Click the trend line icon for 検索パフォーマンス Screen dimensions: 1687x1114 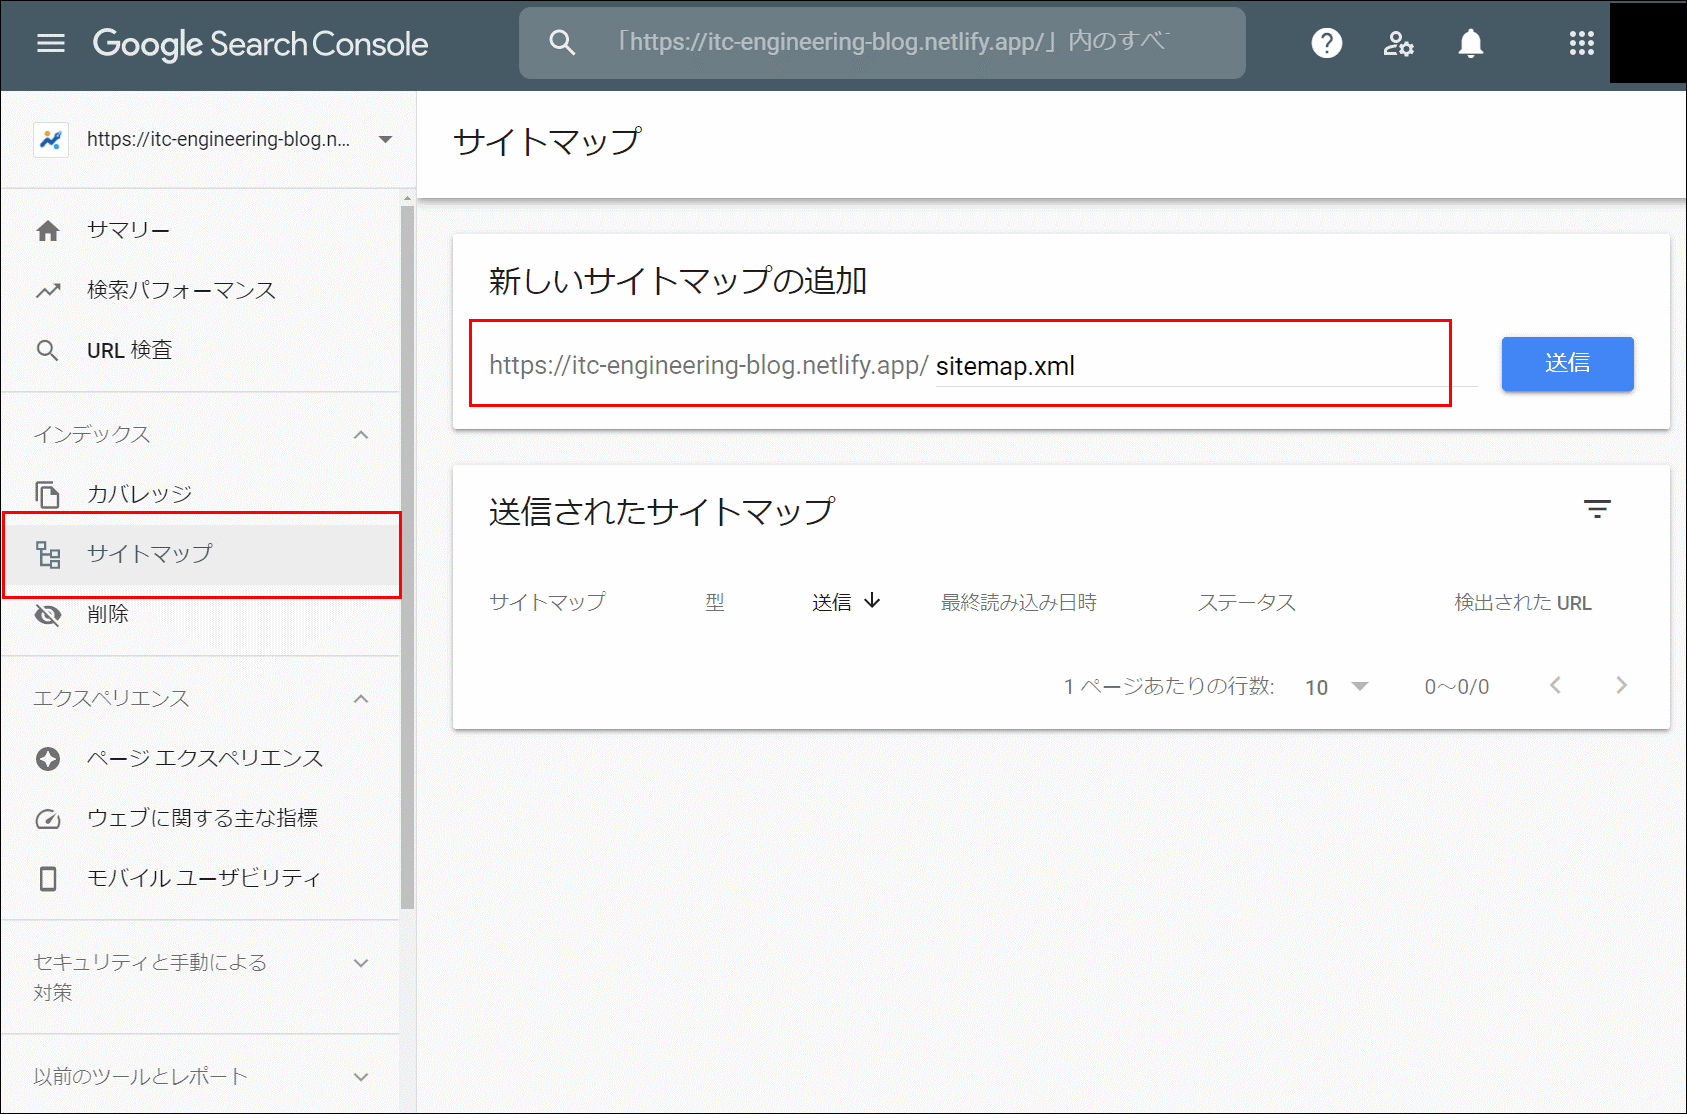[x=48, y=291]
